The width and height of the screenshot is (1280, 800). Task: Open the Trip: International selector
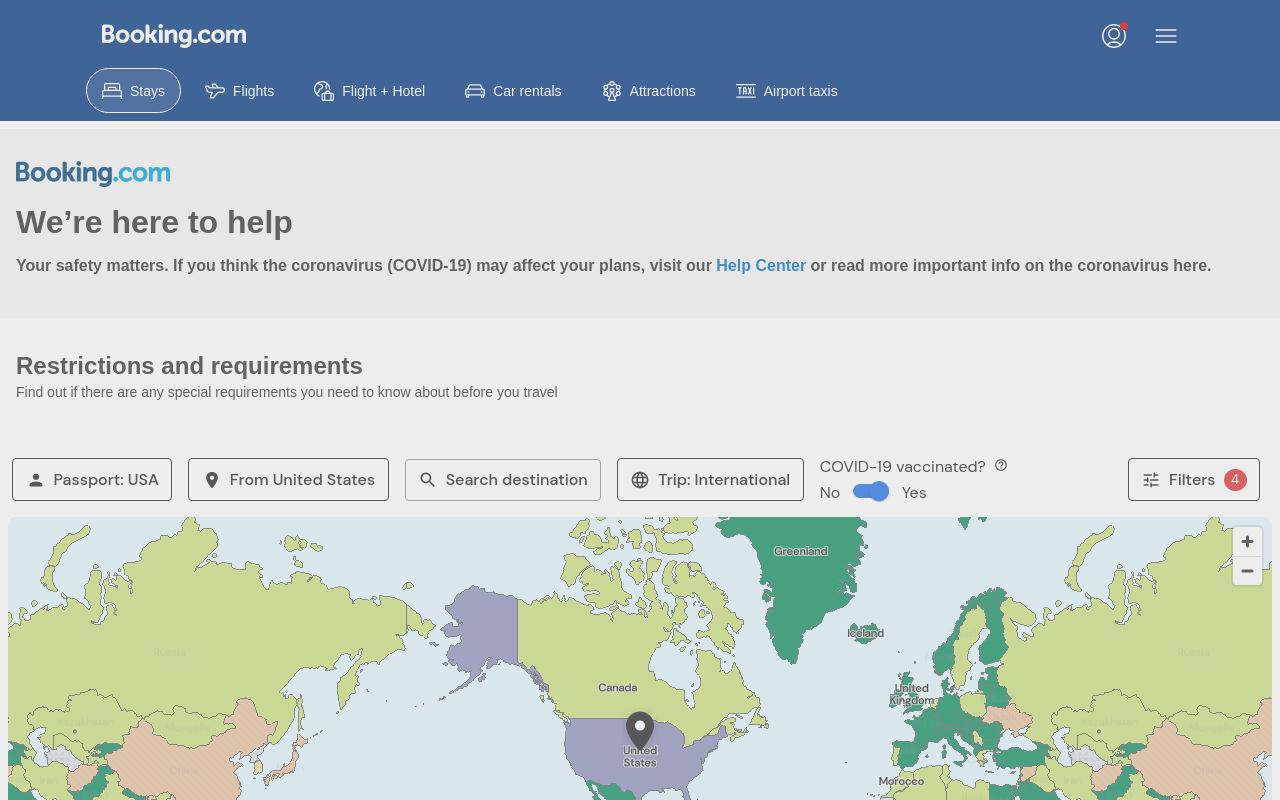pos(710,480)
